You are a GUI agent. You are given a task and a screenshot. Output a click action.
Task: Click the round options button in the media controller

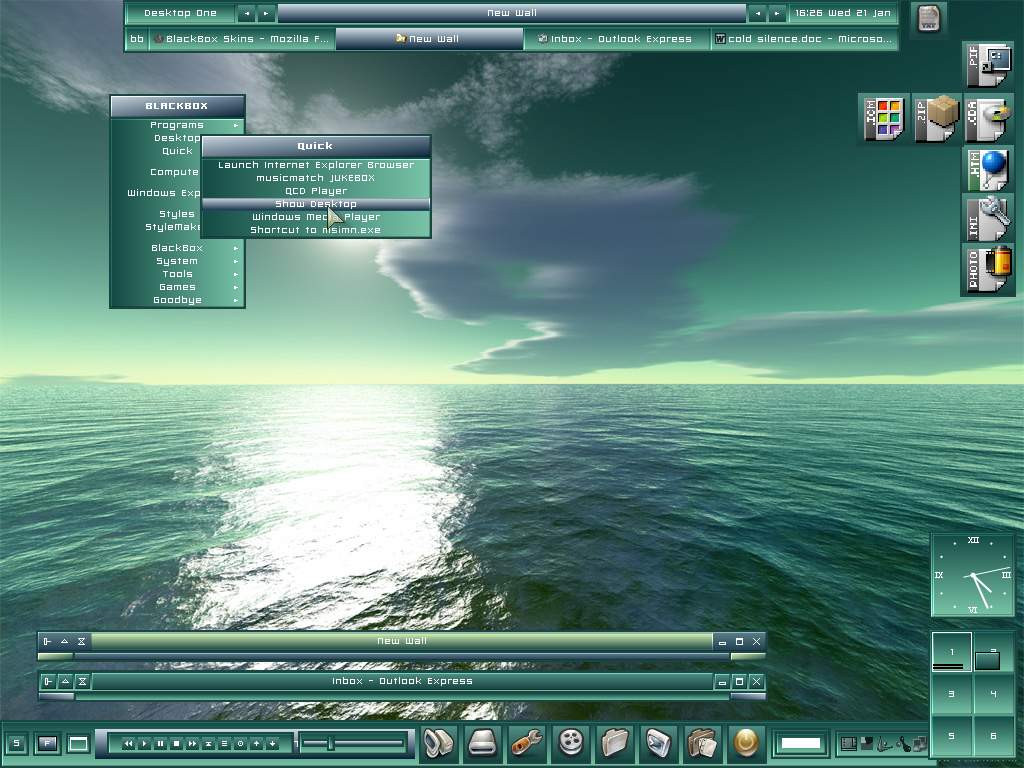(x=240, y=743)
